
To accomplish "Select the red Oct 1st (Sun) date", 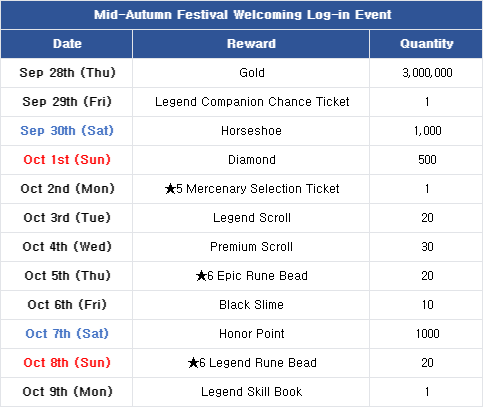I will point(67,160).
